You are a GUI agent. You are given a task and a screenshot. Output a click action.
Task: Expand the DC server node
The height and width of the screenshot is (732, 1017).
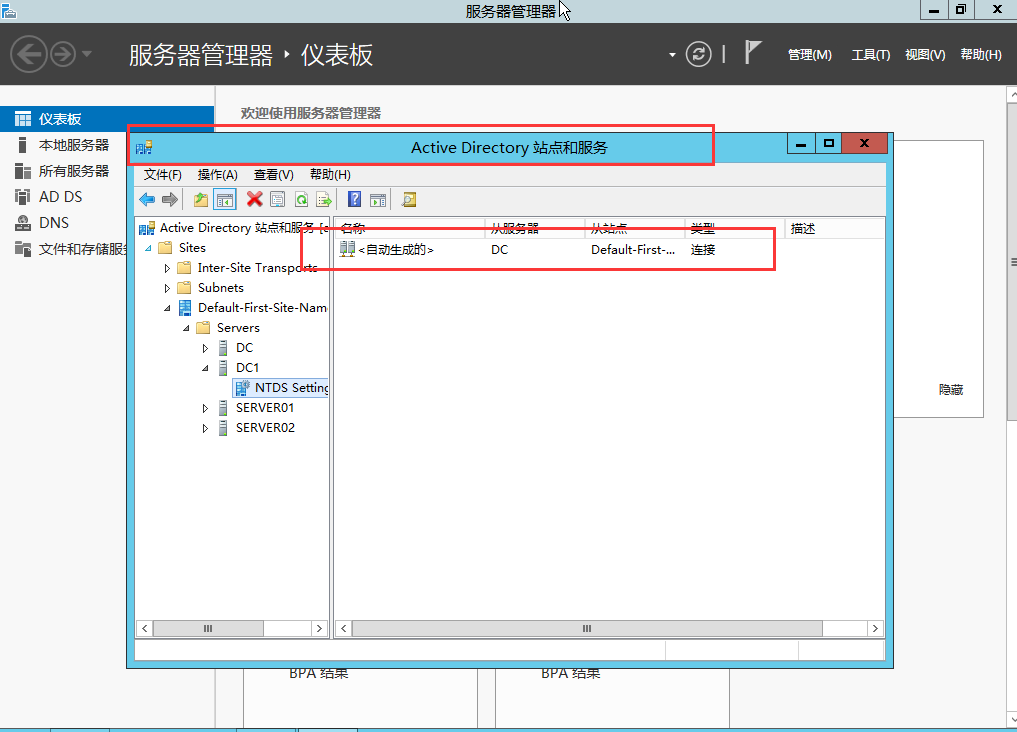[x=205, y=349]
